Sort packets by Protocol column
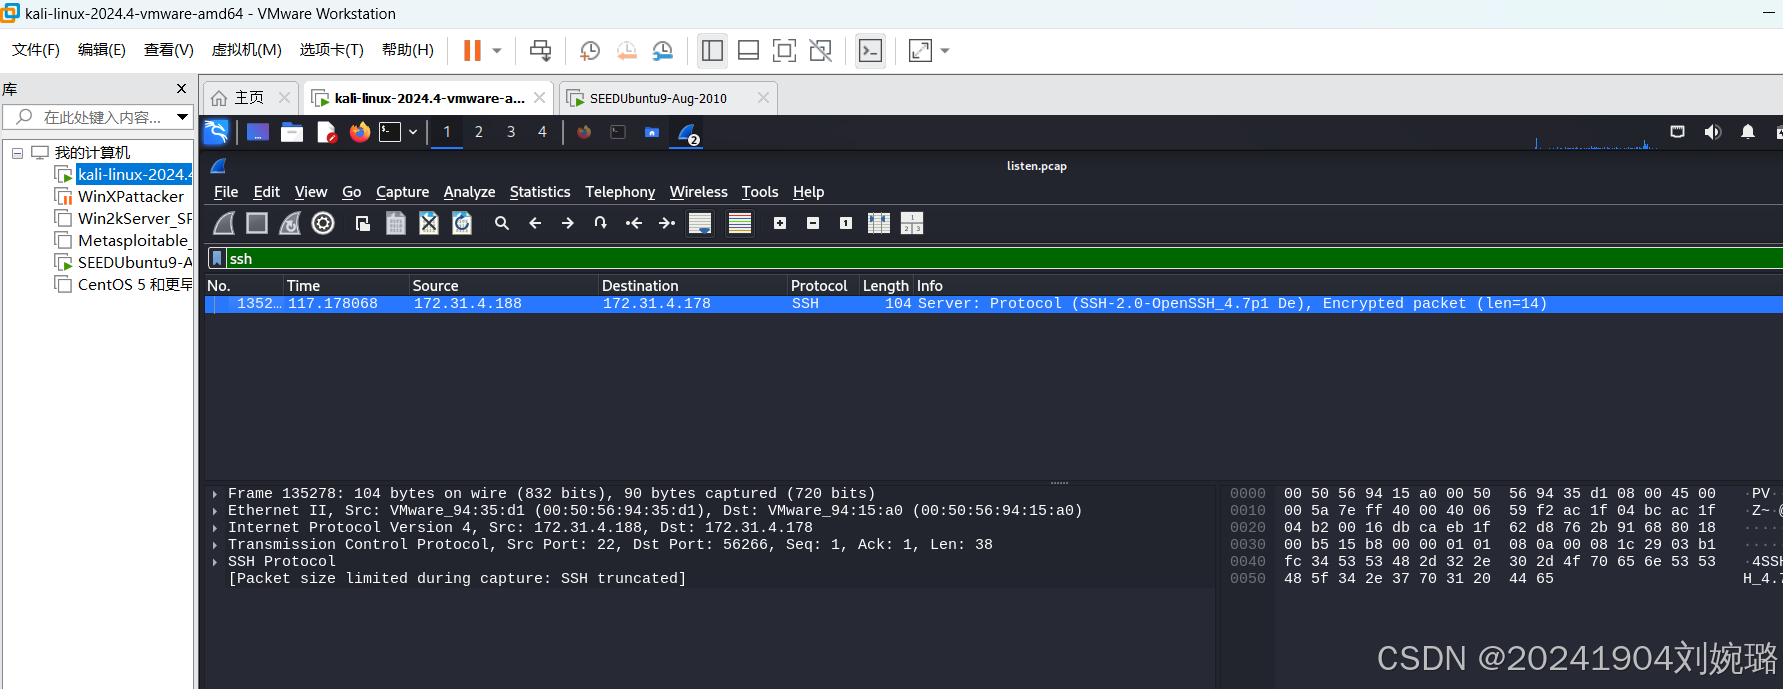 [823, 286]
